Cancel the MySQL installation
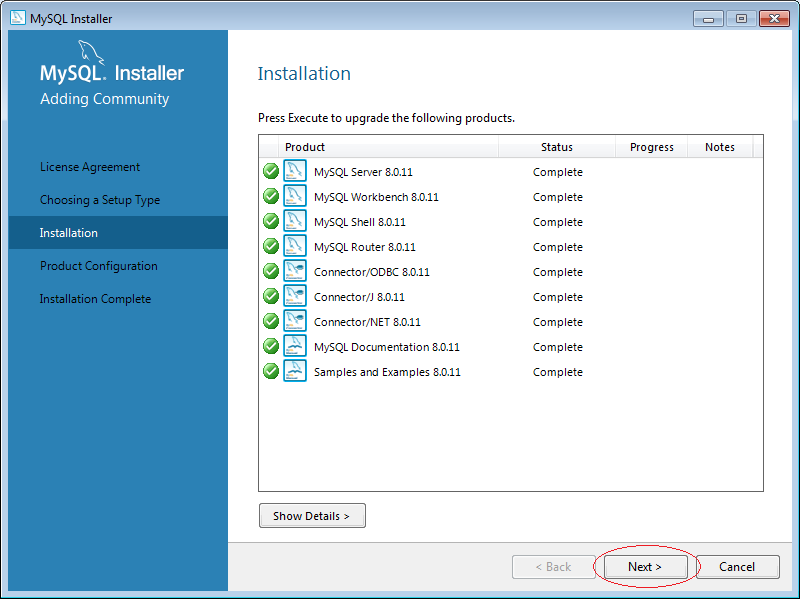 click(737, 567)
